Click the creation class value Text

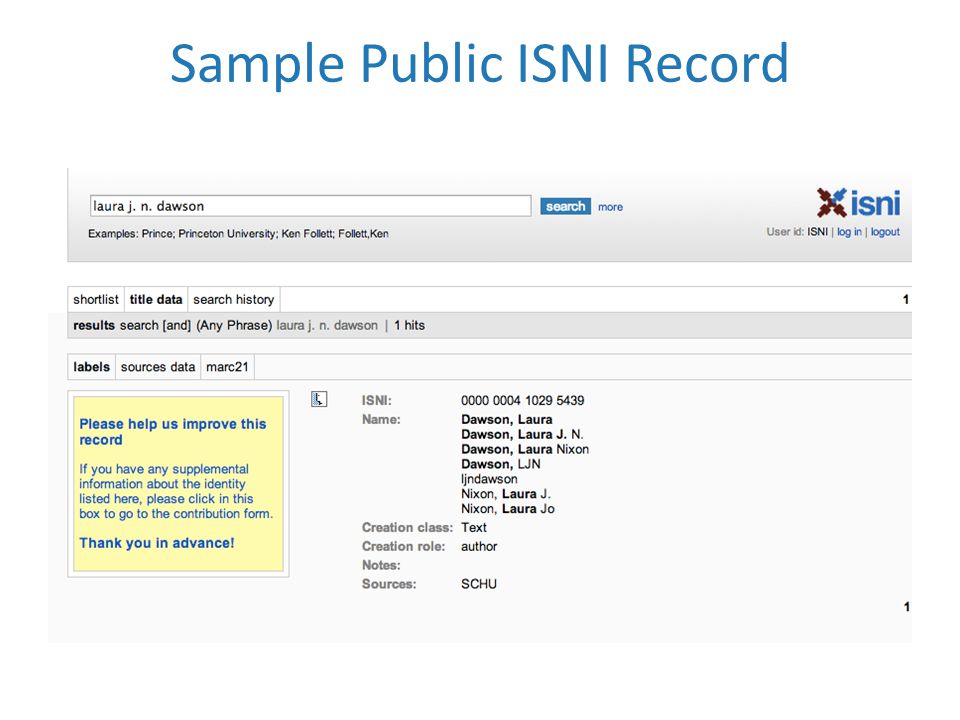pos(474,527)
